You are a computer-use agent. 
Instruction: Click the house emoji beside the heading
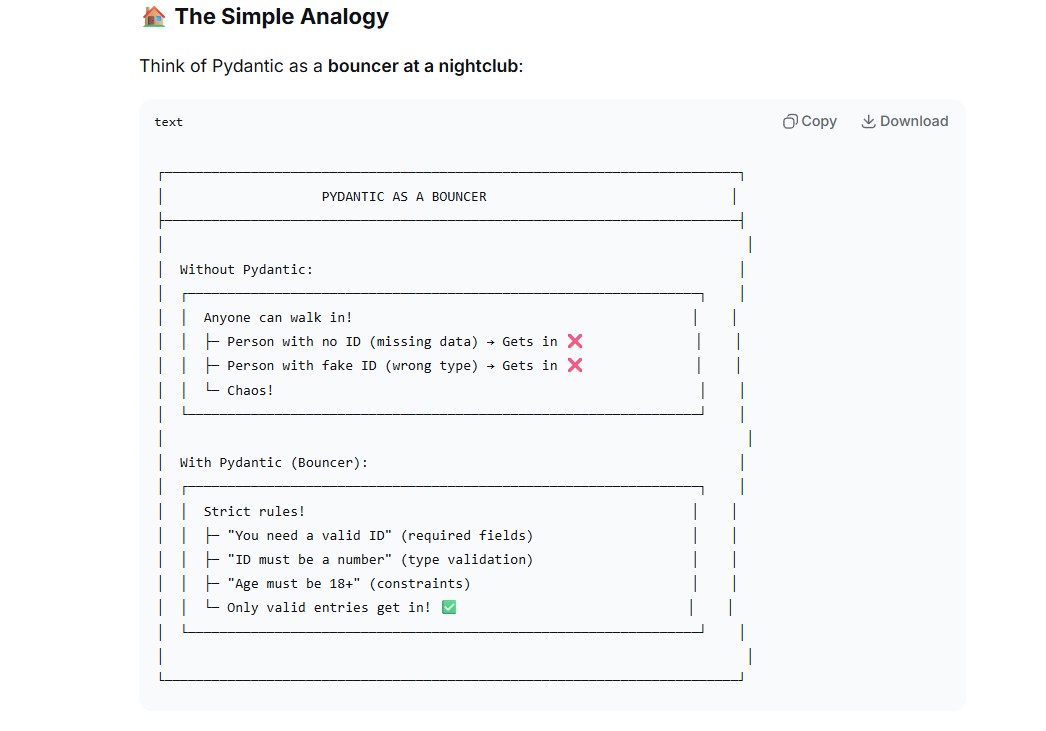[x=153, y=17]
